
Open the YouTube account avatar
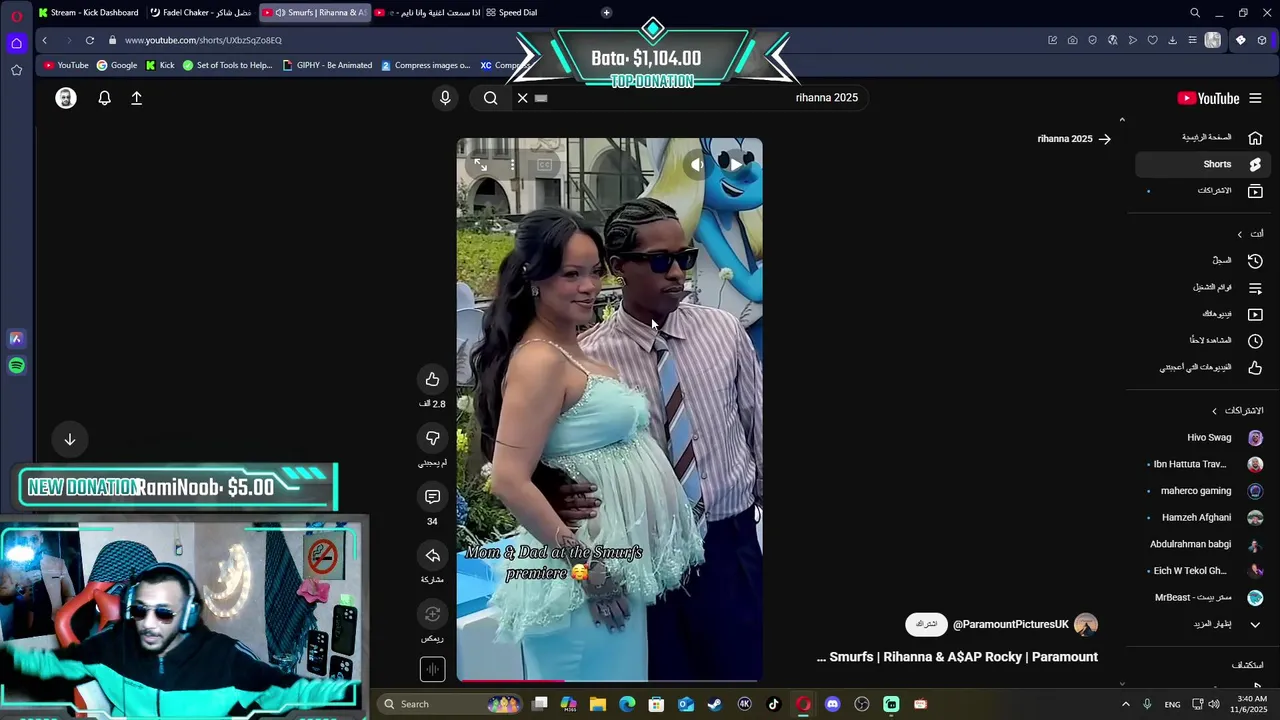(66, 98)
